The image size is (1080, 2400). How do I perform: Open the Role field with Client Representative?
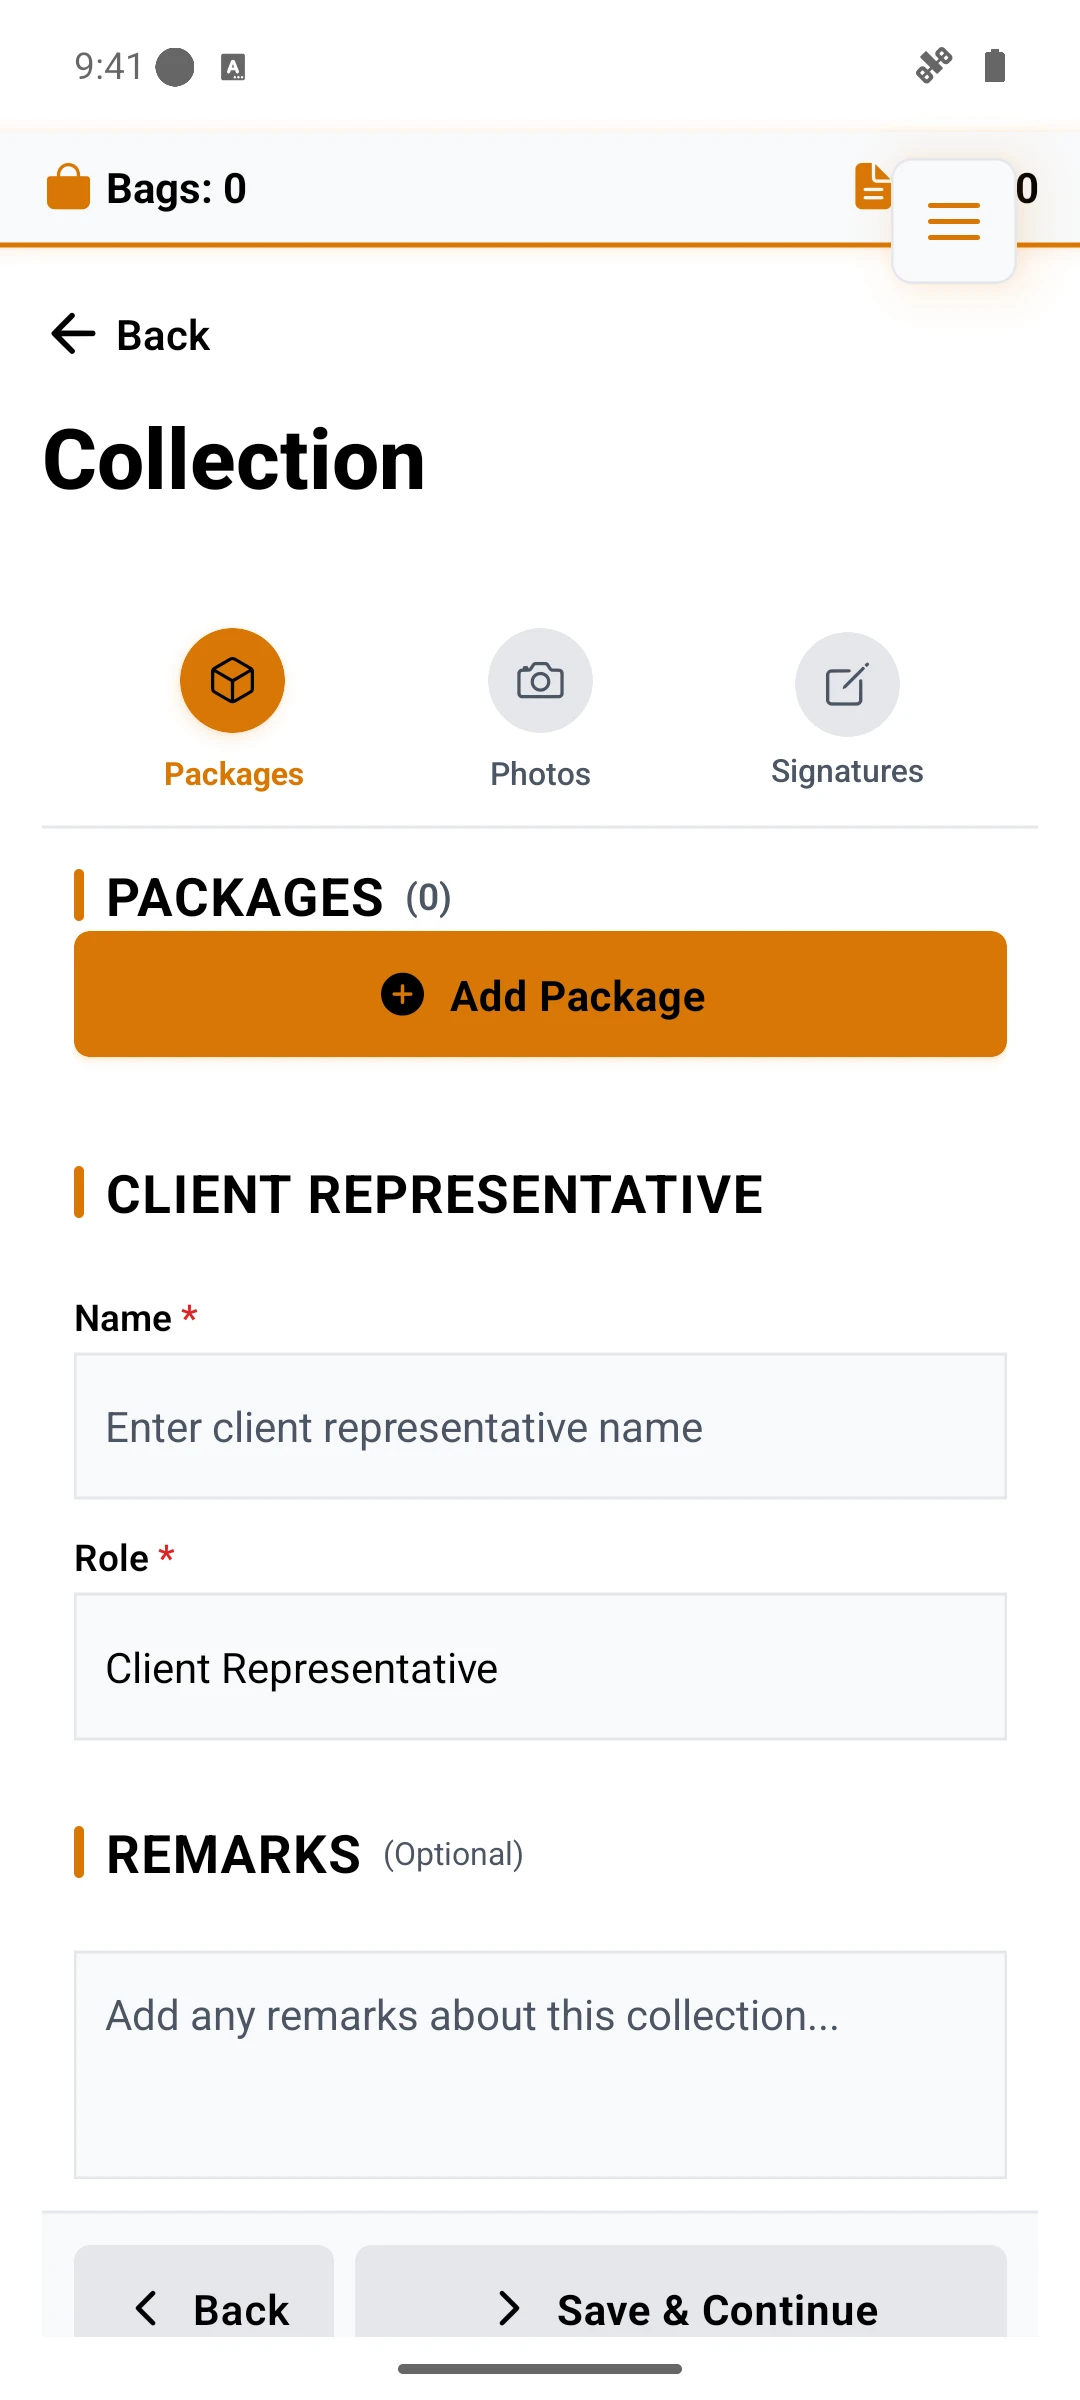(540, 1667)
